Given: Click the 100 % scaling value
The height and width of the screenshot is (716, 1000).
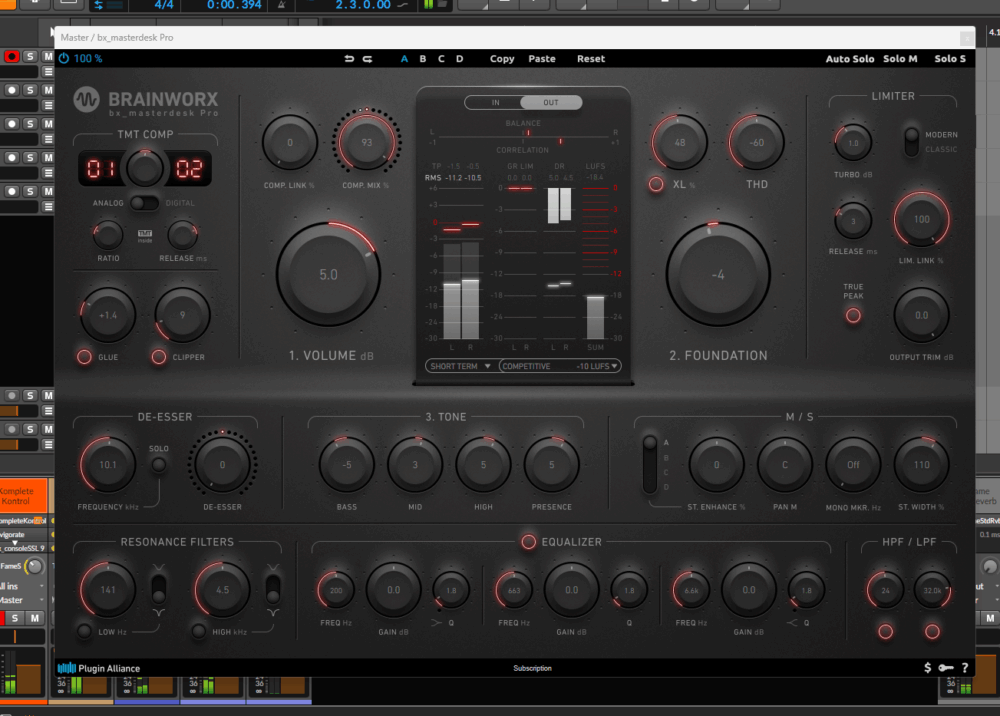Looking at the screenshot, I should point(88,59).
